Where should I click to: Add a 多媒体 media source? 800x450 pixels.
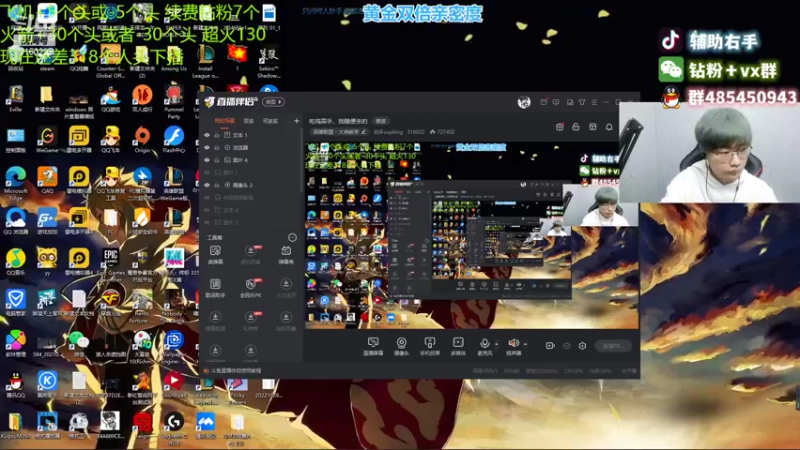[458, 346]
